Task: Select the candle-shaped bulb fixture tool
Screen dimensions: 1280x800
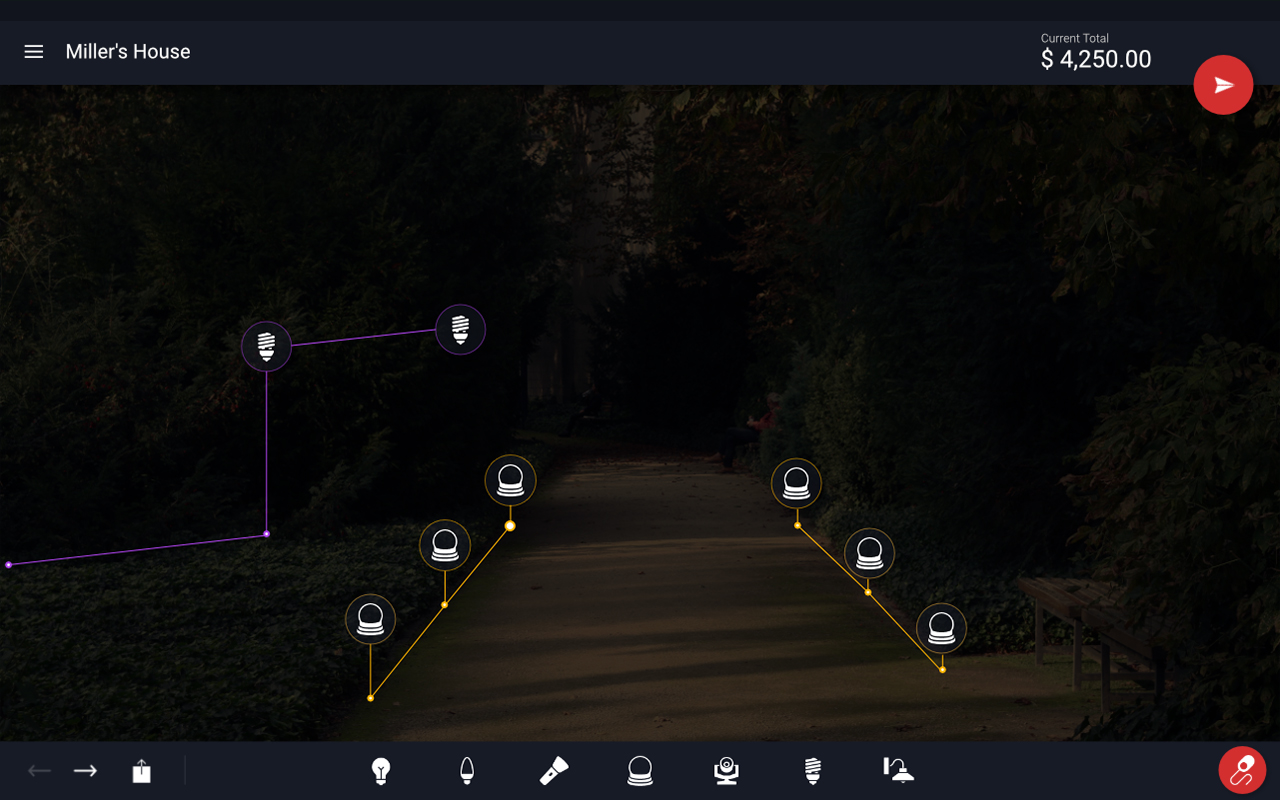Action: click(x=467, y=770)
